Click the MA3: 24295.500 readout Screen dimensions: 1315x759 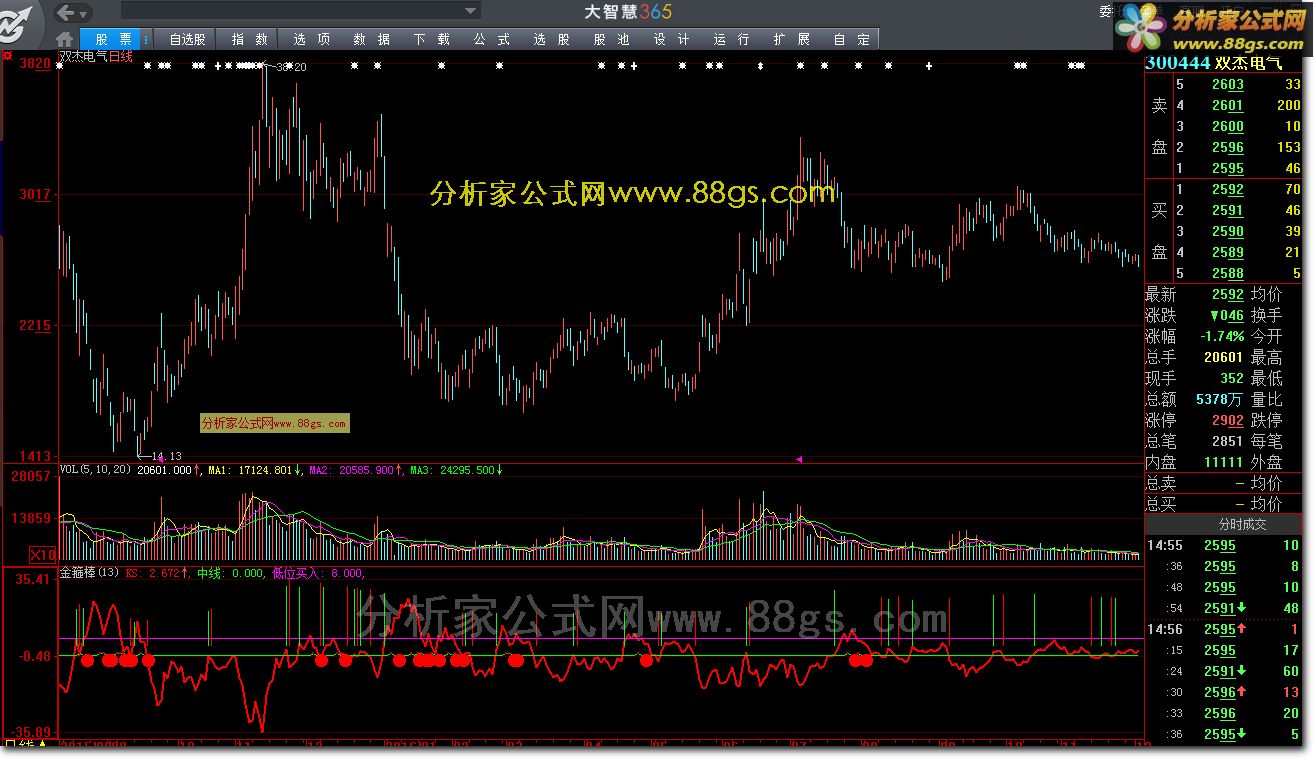coord(455,469)
